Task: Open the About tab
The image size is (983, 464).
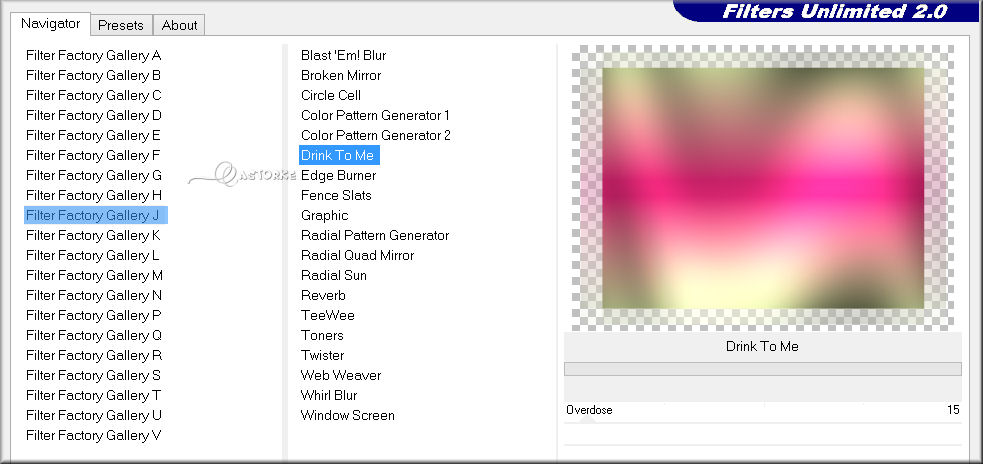Action: (x=179, y=25)
